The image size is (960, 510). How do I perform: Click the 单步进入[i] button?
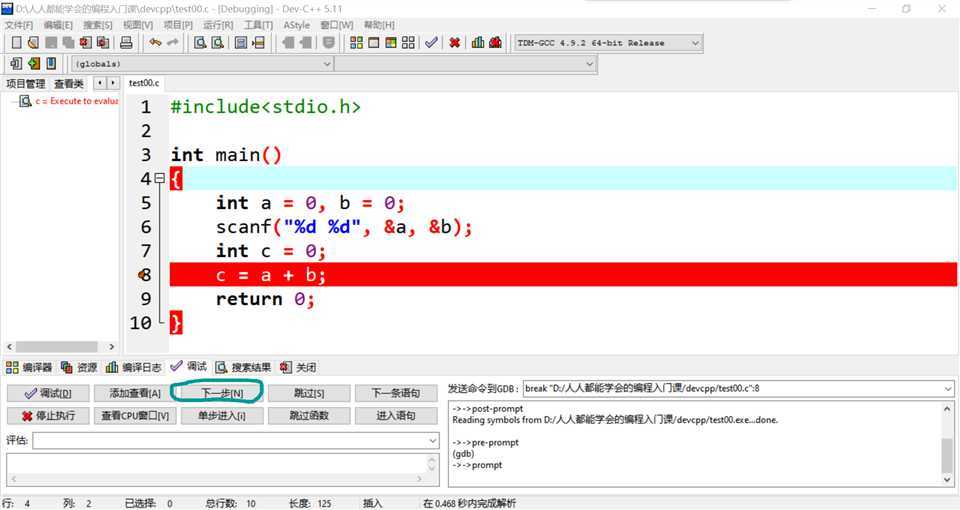[x=222, y=416]
